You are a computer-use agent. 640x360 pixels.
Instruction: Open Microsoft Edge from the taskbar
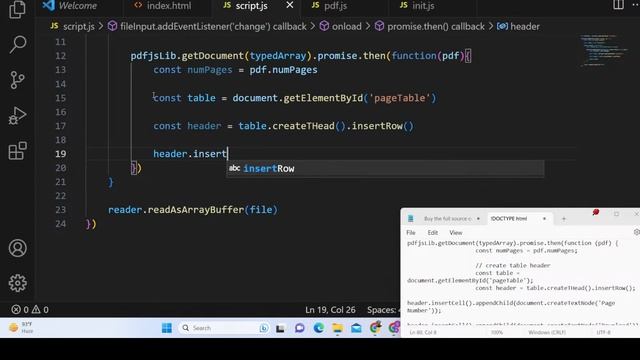319,328
